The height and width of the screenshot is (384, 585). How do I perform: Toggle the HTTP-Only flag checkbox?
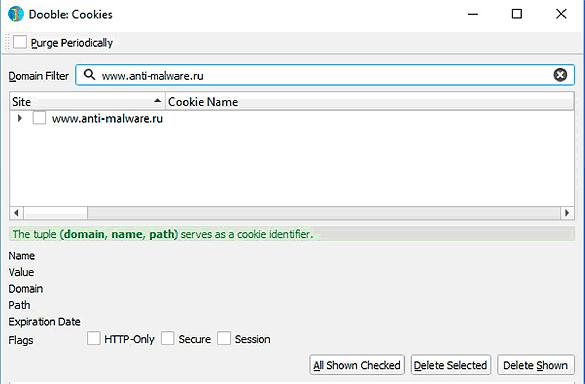click(x=94, y=338)
